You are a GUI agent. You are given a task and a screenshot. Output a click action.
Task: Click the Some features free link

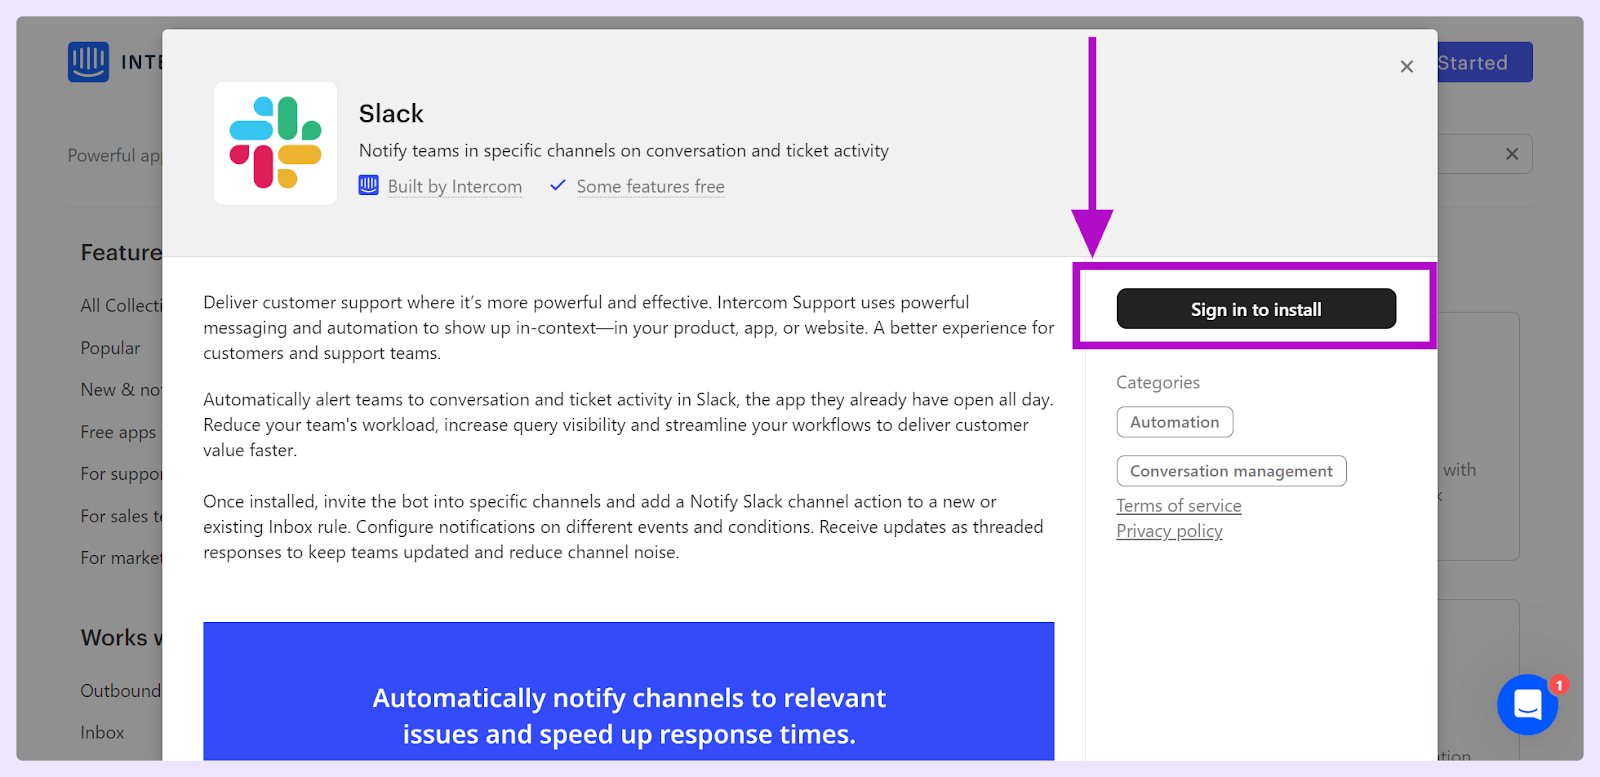[x=650, y=186]
